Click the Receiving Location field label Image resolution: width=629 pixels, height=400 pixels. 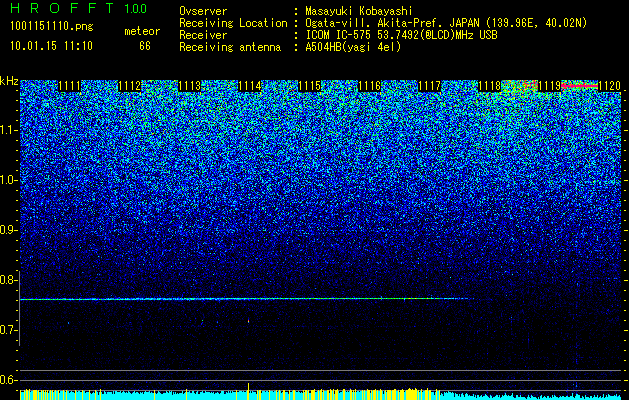coord(233,23)
